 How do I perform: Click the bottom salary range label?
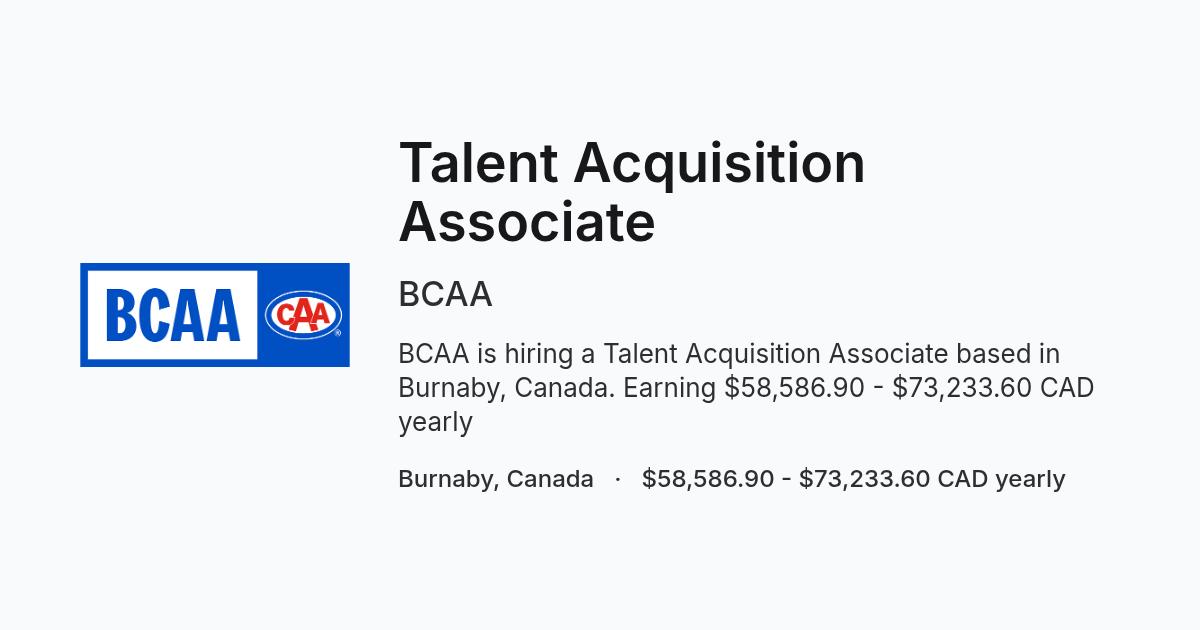coord(853,479)
